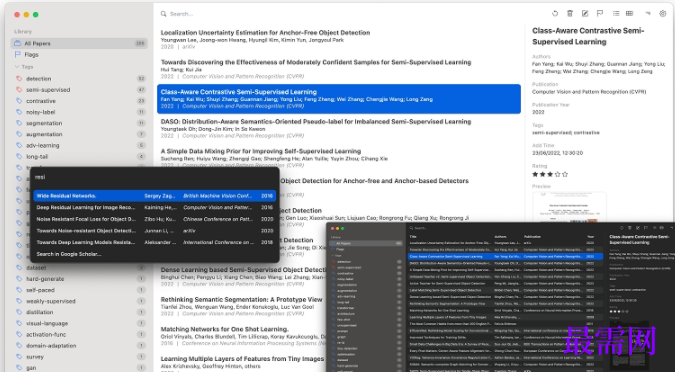This screenshot has width=675, height=372.
Task: Click 'All Papers' in the dark window sidebar
Action: pos(366,243)
